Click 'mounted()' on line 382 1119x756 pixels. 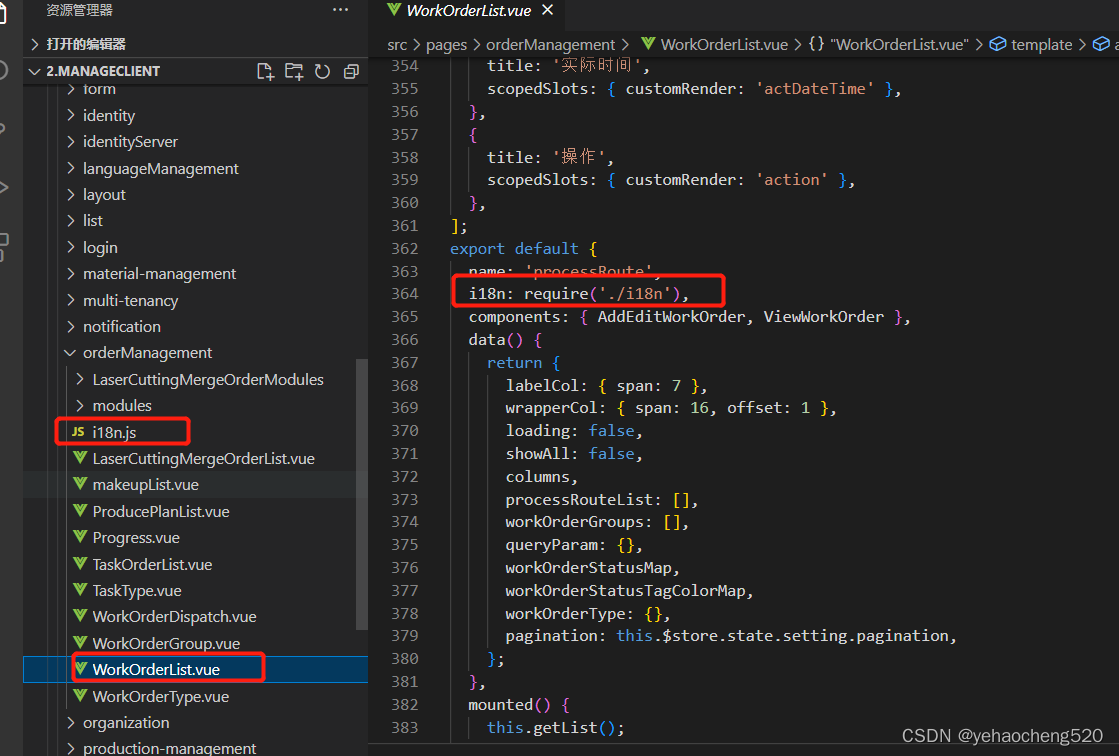click(510, 705)
